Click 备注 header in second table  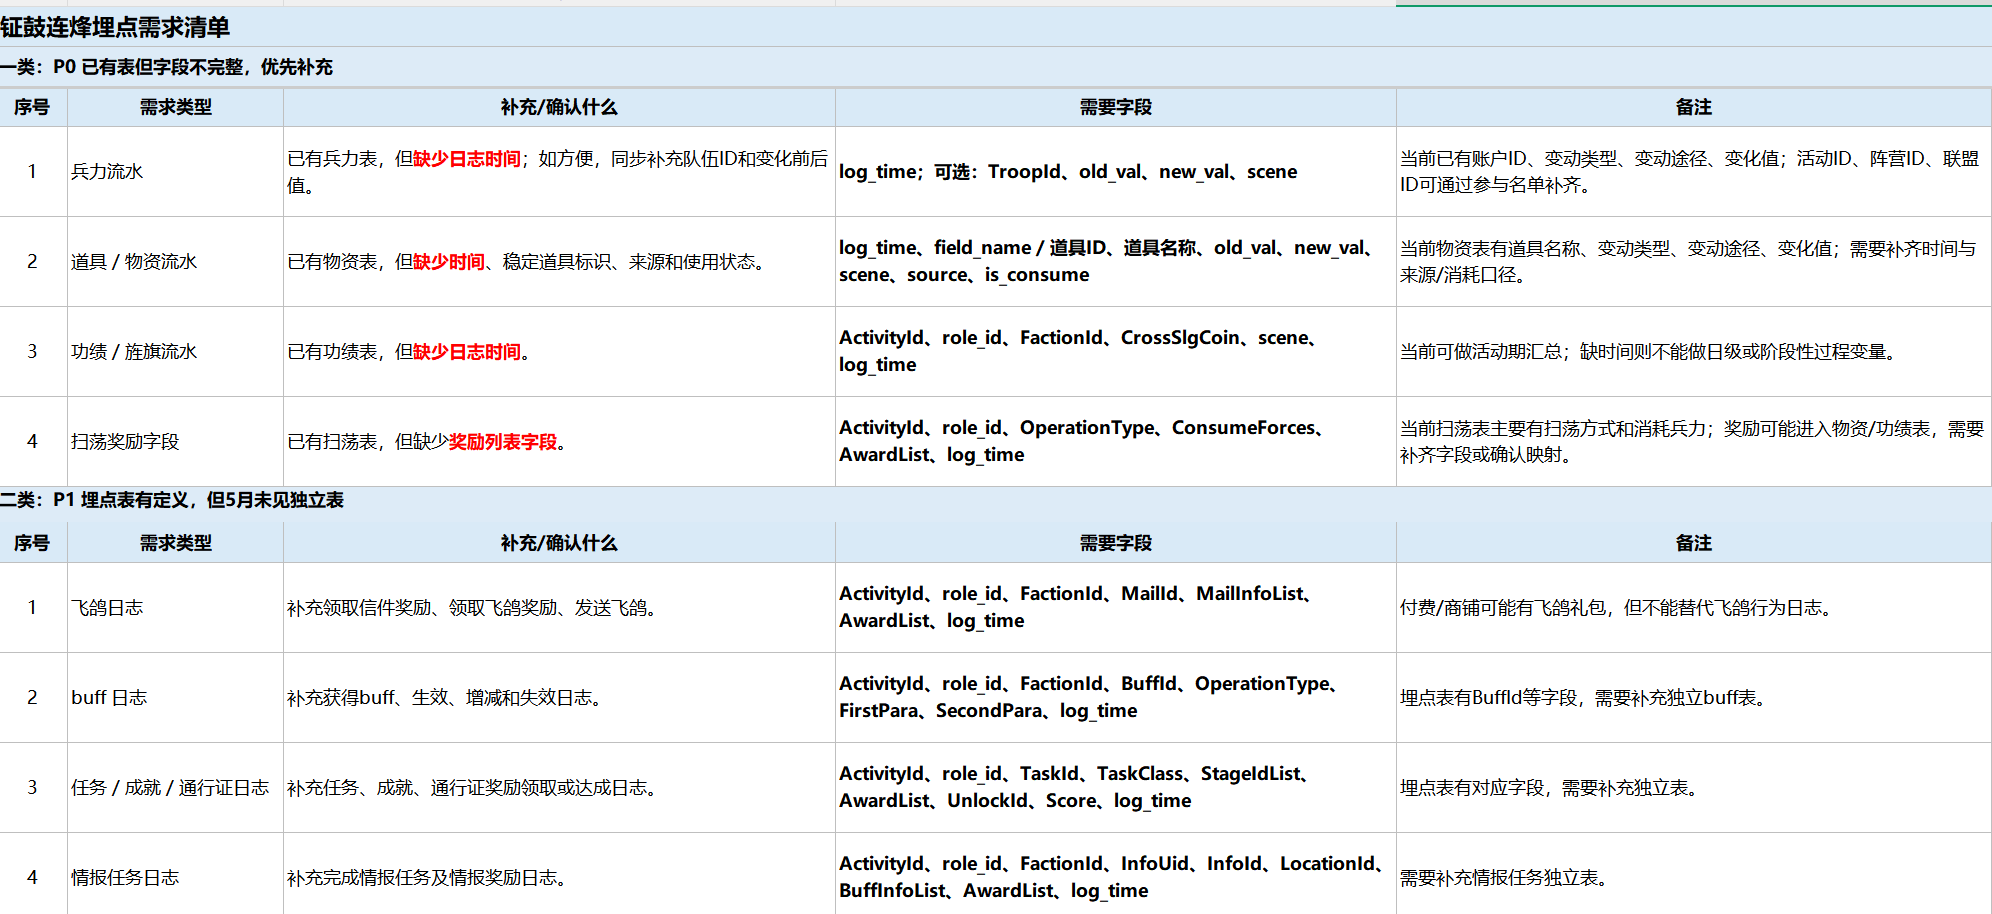[x=1694, y=543]
